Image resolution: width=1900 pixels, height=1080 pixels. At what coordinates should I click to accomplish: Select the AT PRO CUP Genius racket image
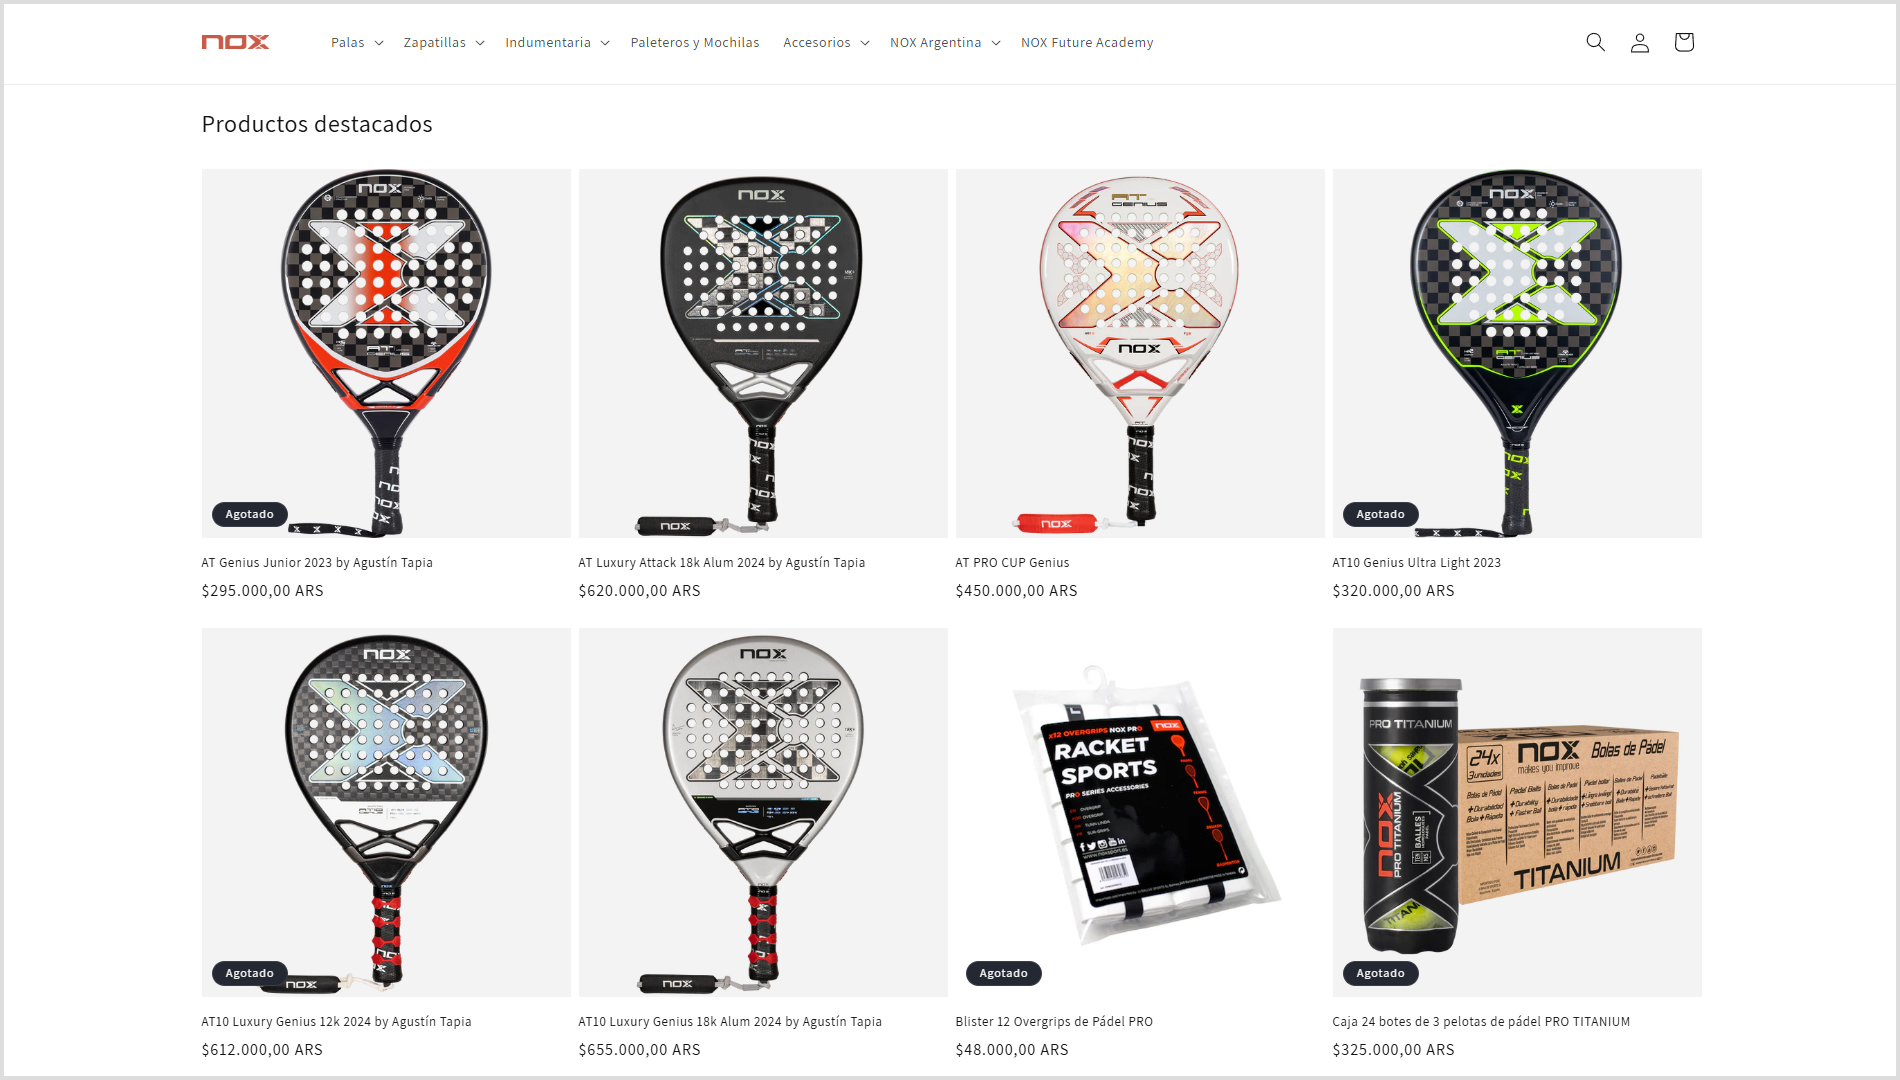(x=1140, y=353)
